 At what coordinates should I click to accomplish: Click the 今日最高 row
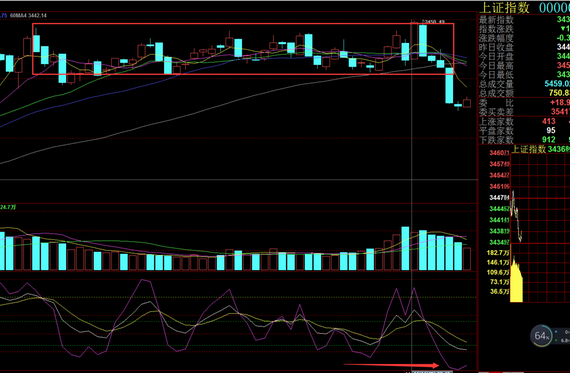click(x=524, y=66)
